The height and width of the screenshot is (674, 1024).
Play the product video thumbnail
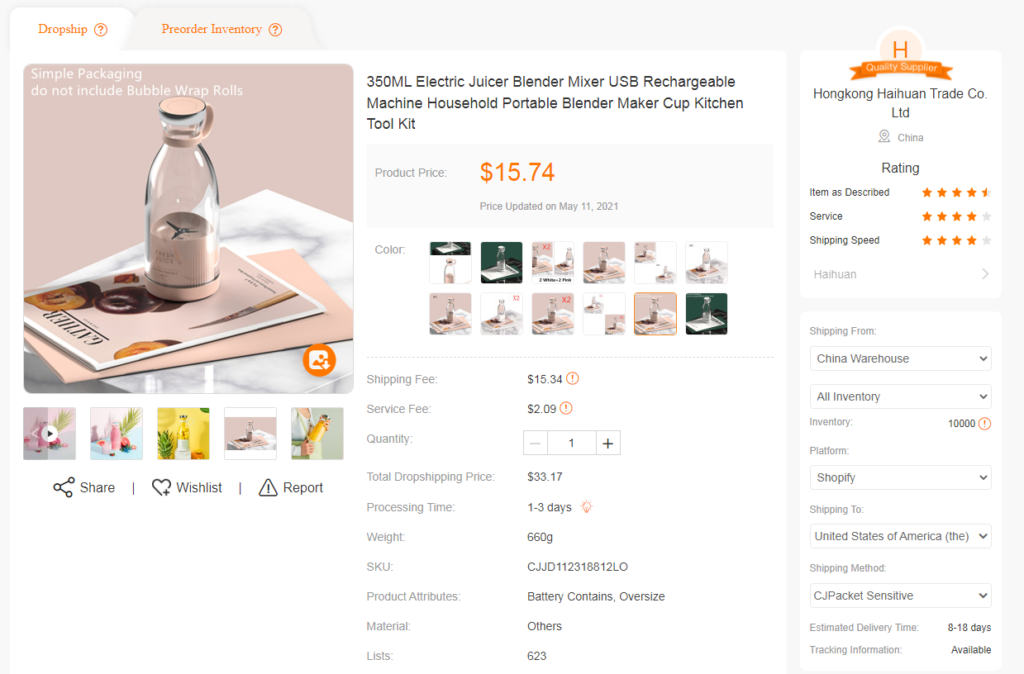coord(50,434)
